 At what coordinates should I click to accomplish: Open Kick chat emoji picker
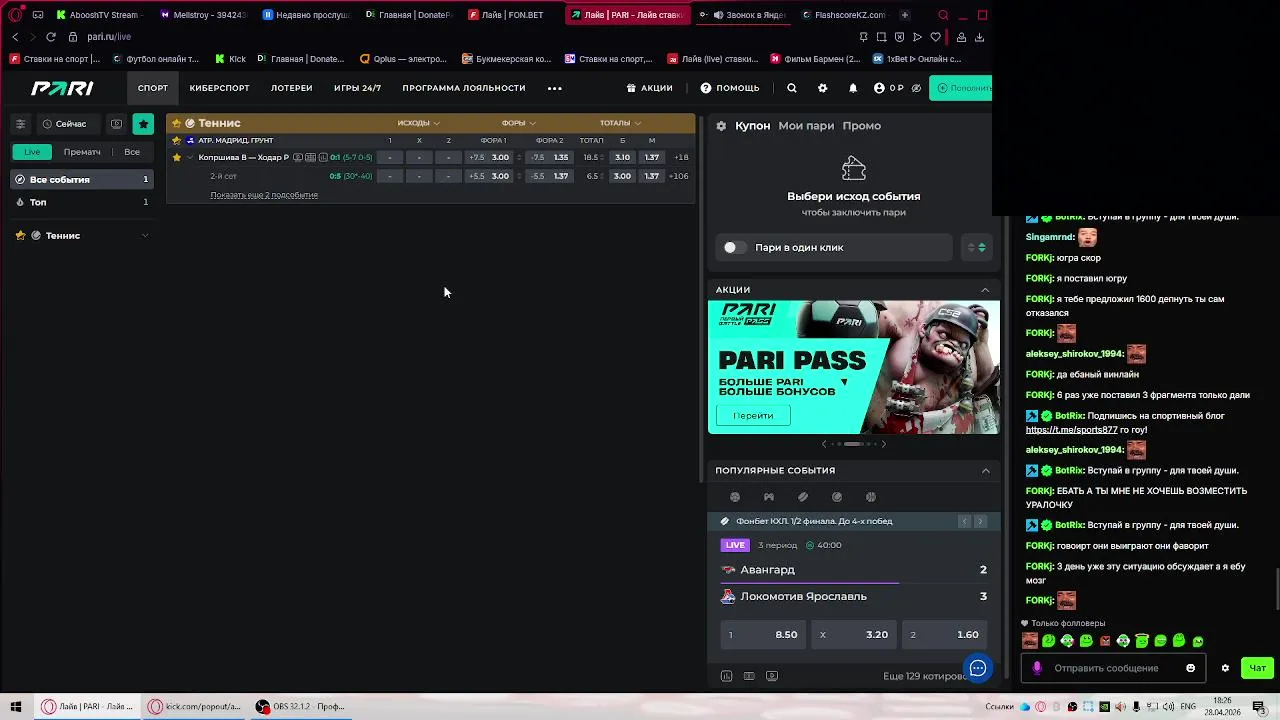[1190, 668]
